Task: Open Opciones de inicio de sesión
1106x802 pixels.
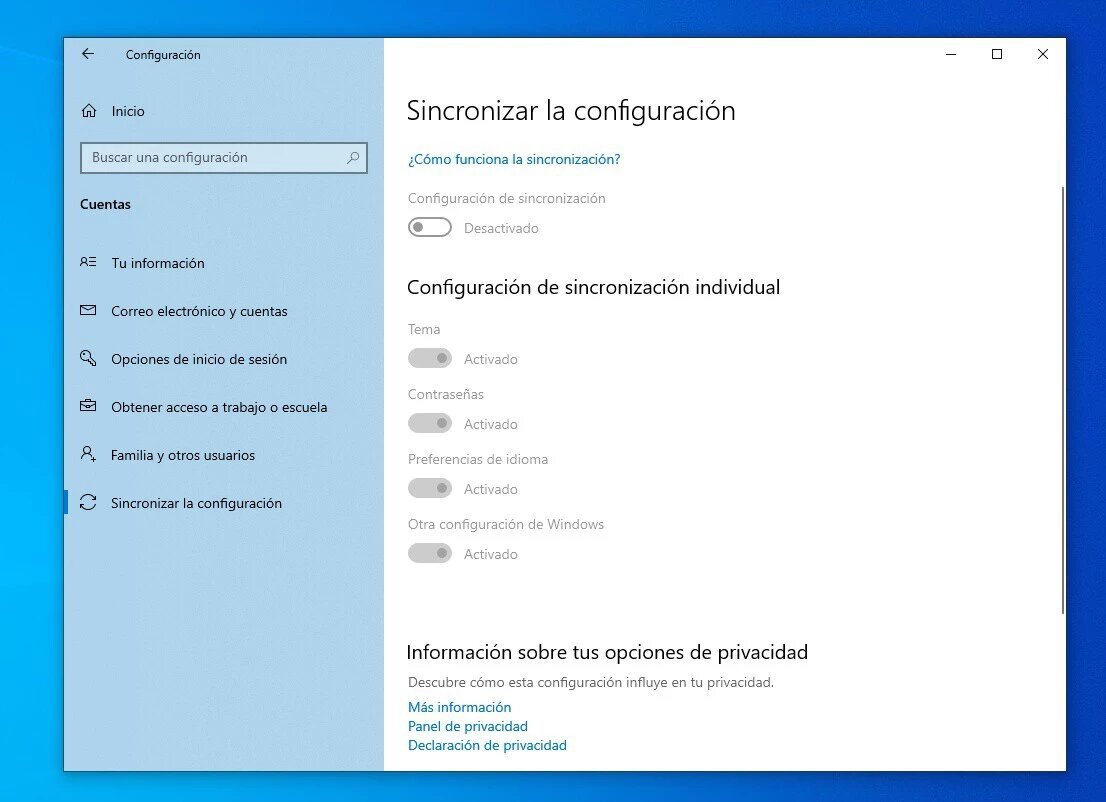Action: [x=199, y=359]
